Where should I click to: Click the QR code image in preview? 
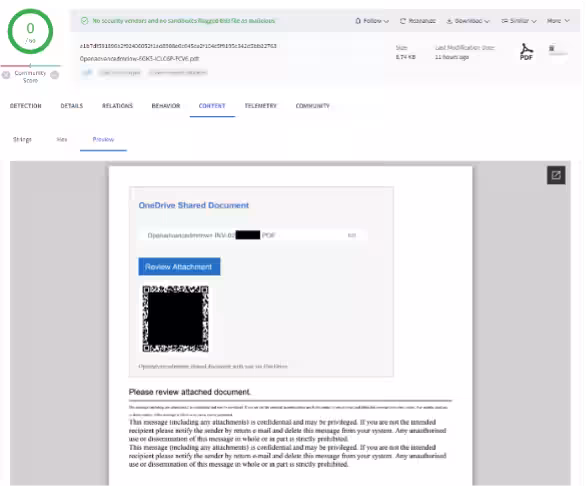175,319
